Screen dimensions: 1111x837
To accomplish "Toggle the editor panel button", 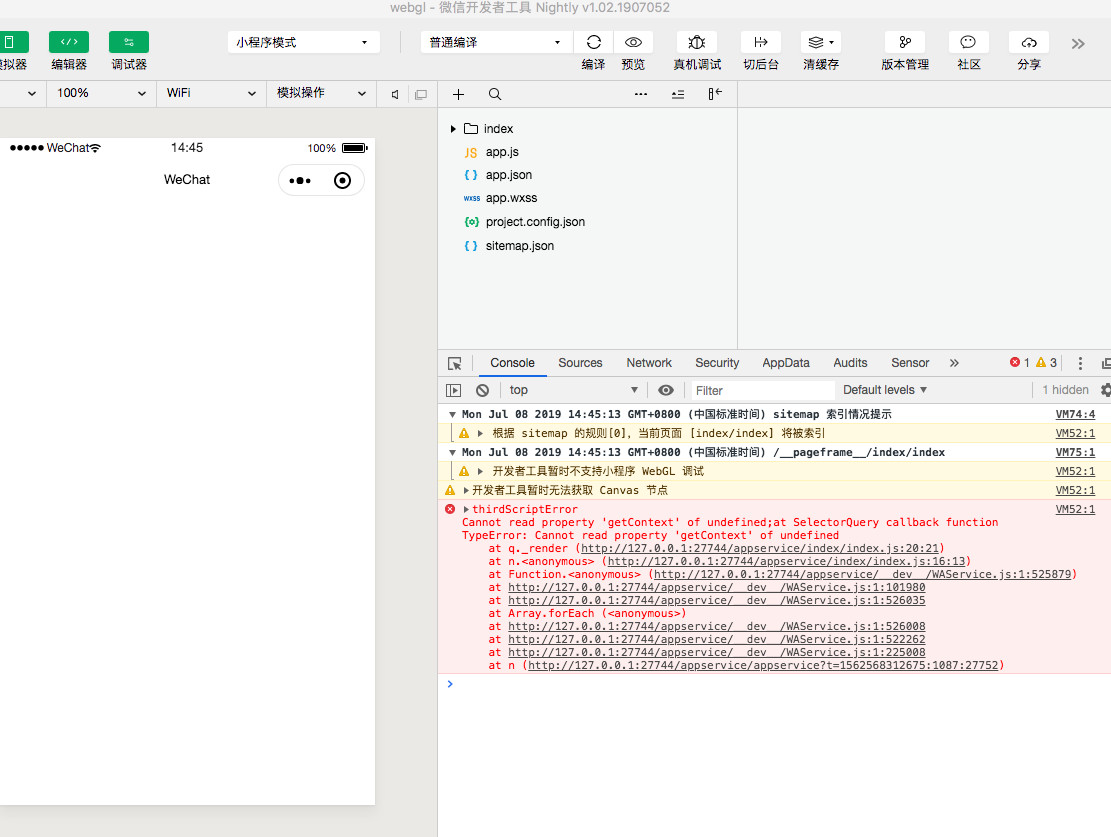I will 69,42.
